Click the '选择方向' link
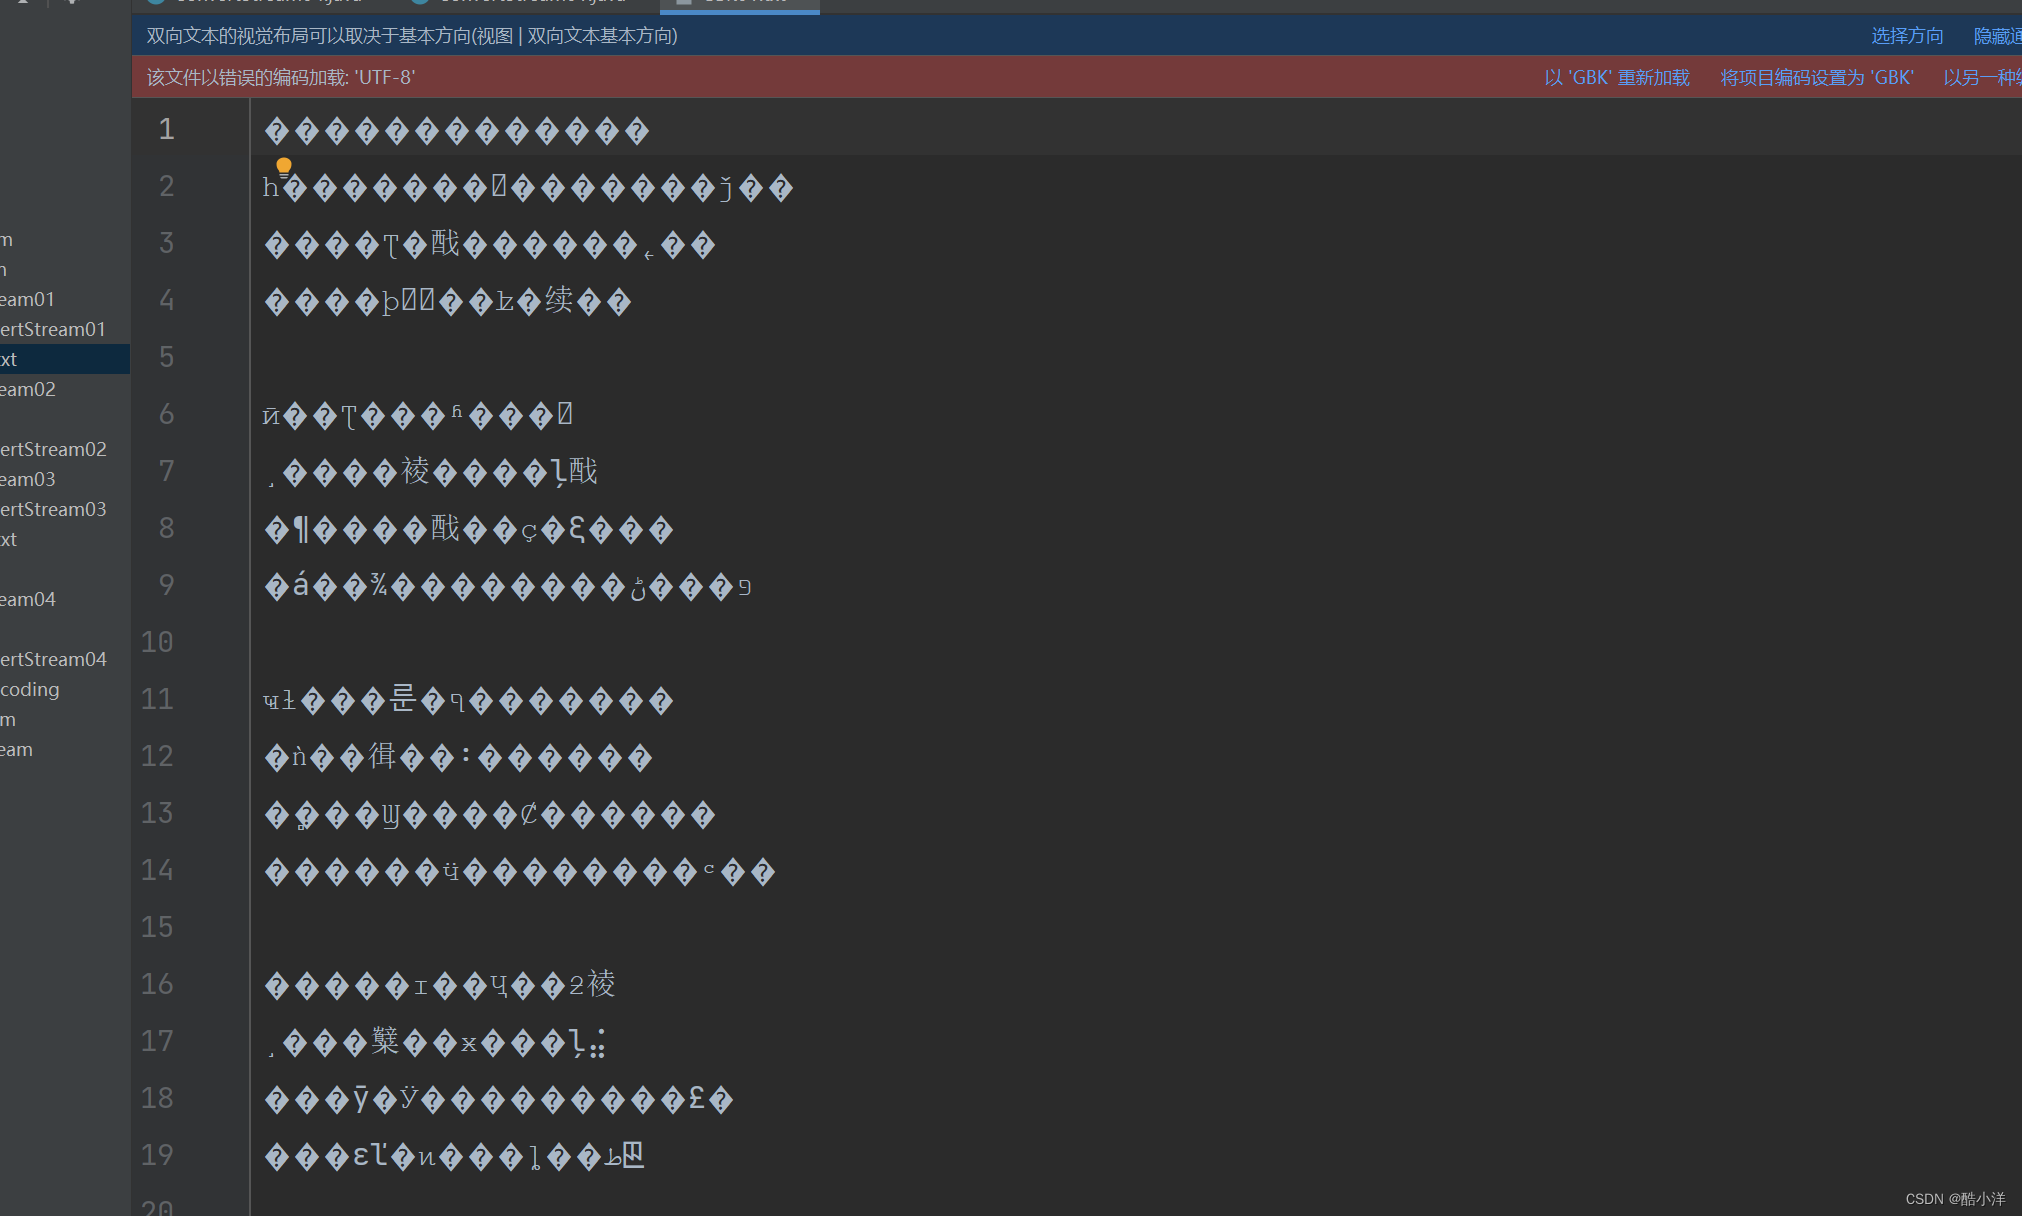The width and height of the screenshot is (2022, 1216). [x=1907, y=36]
